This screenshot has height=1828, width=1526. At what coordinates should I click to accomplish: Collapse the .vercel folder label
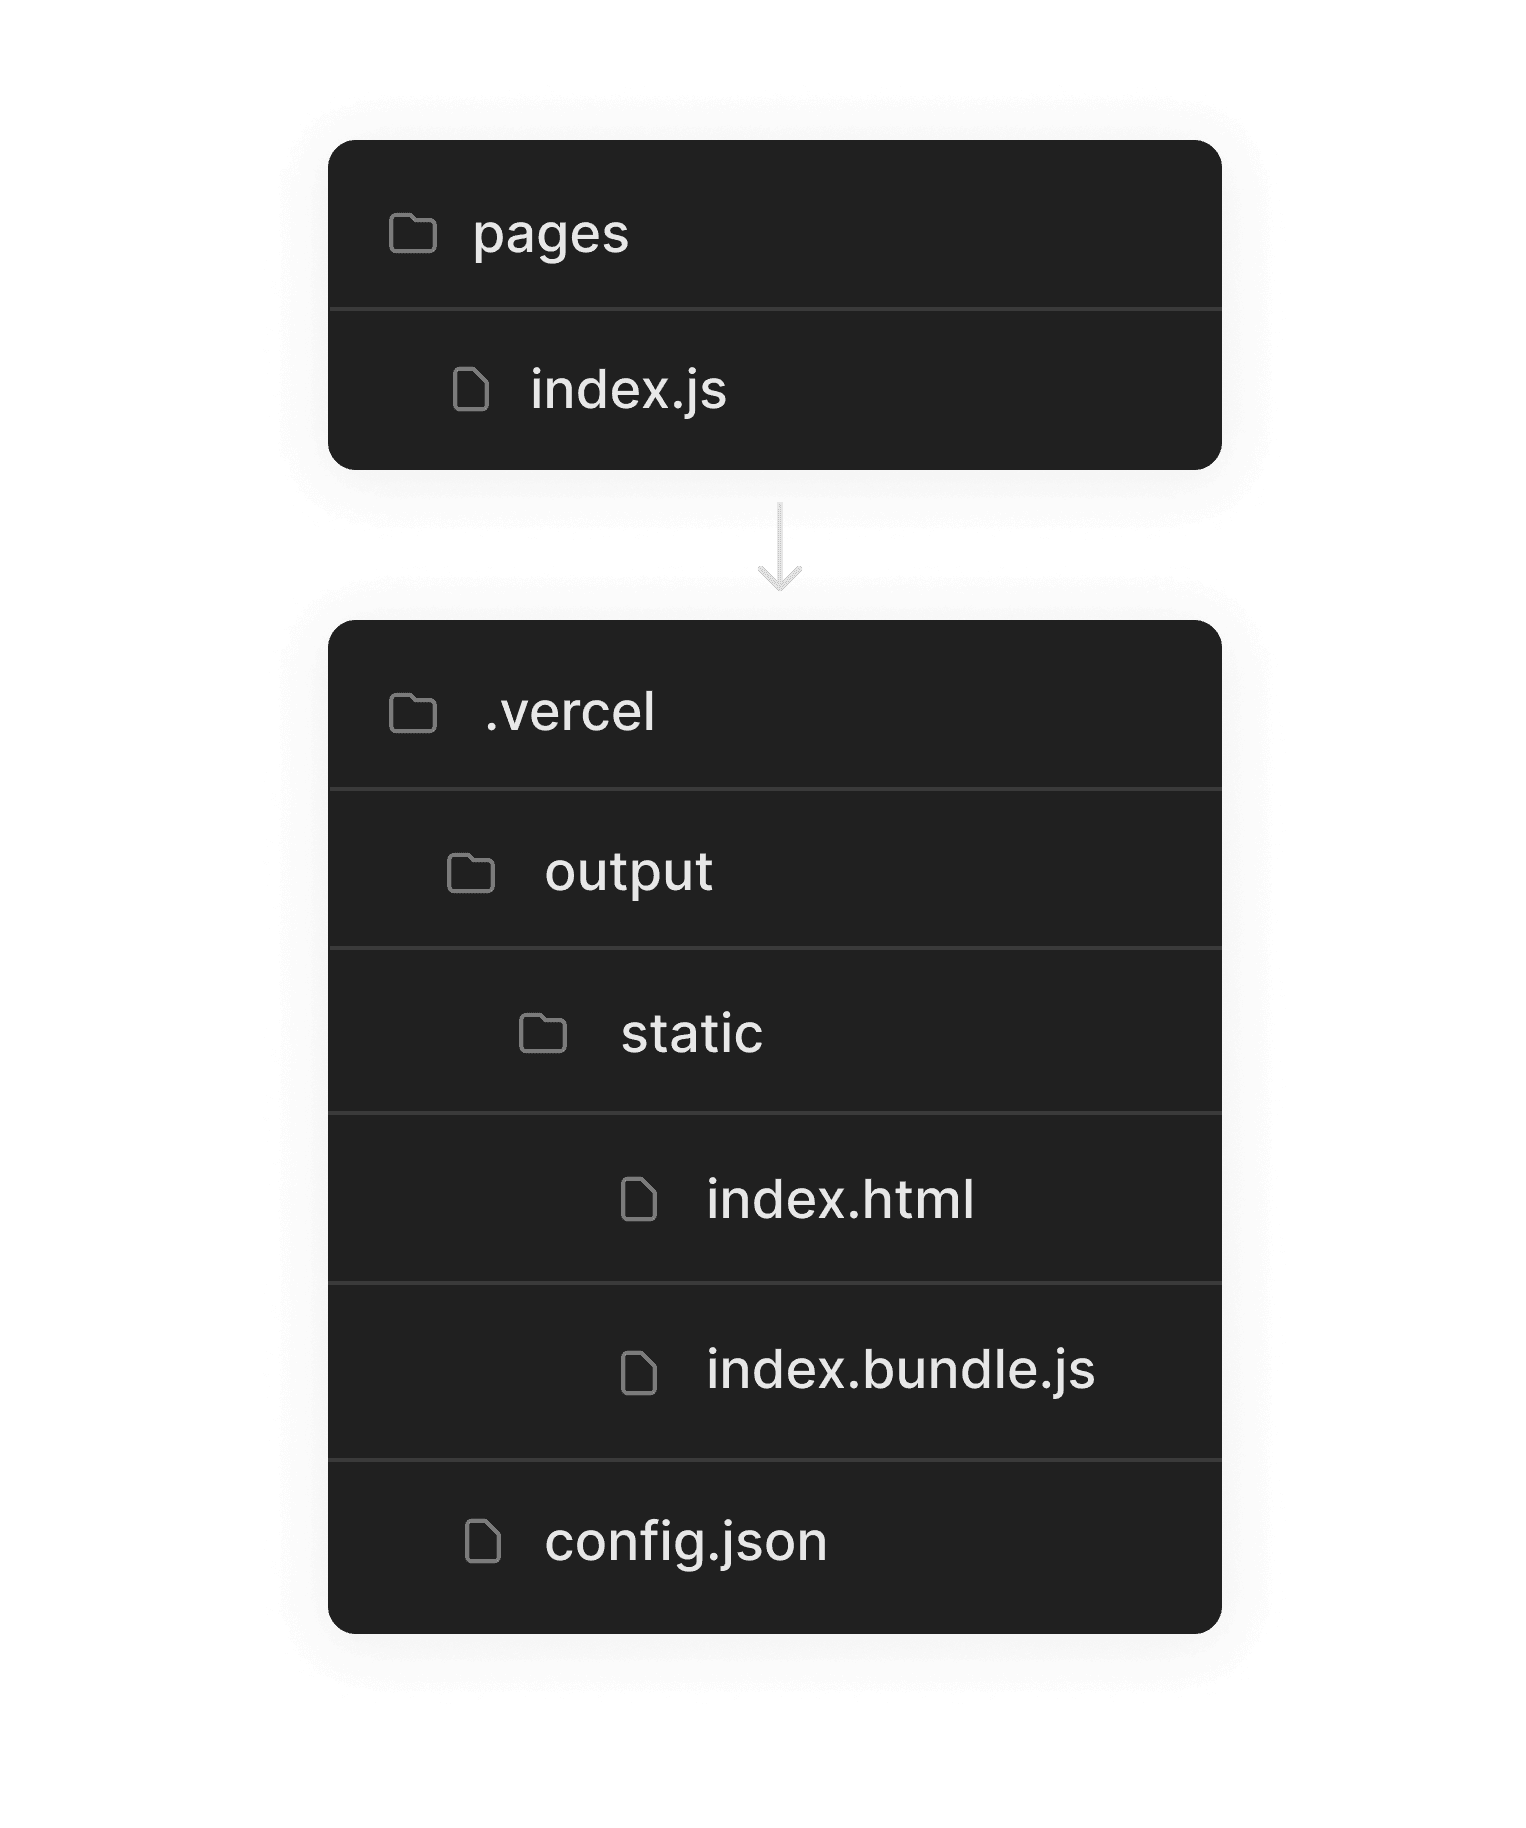(x=569, y=713)
